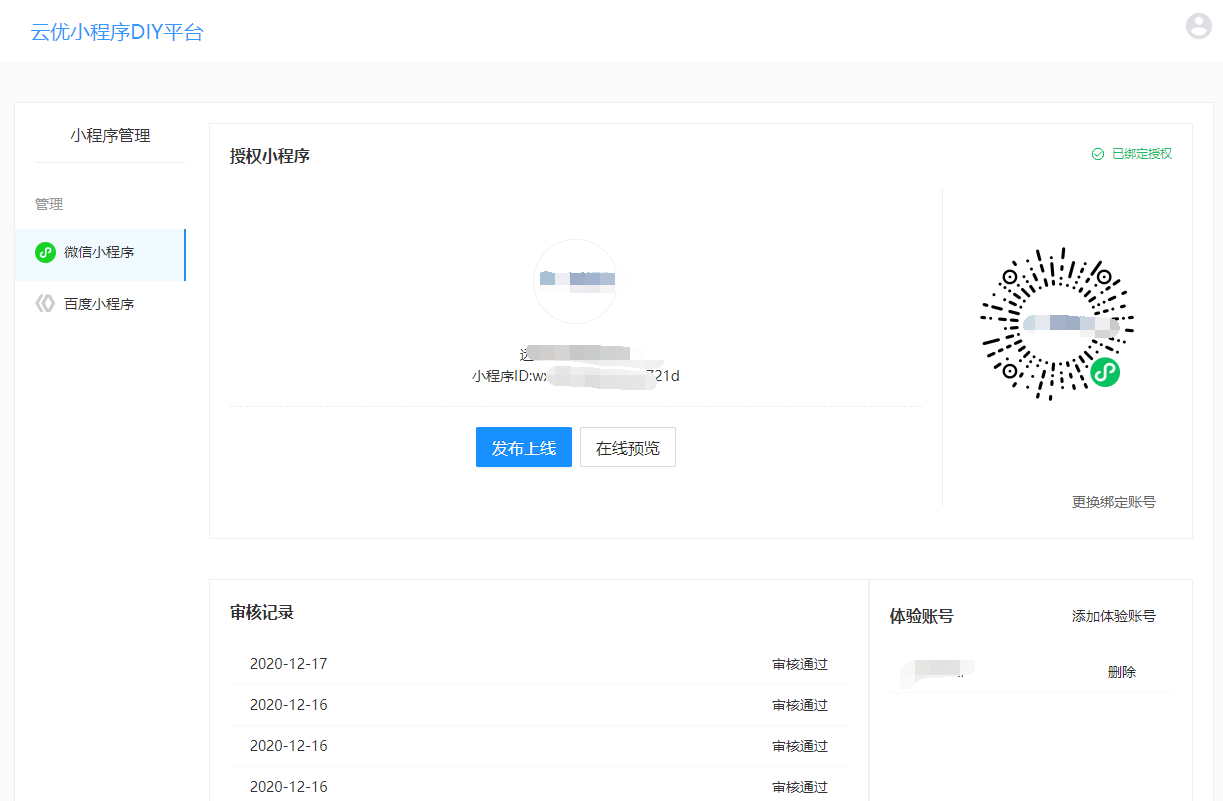The image size is (1223, 801).
Task: Click the 发布上线 button
Action: pyautogui.click(x=524, y=448)
